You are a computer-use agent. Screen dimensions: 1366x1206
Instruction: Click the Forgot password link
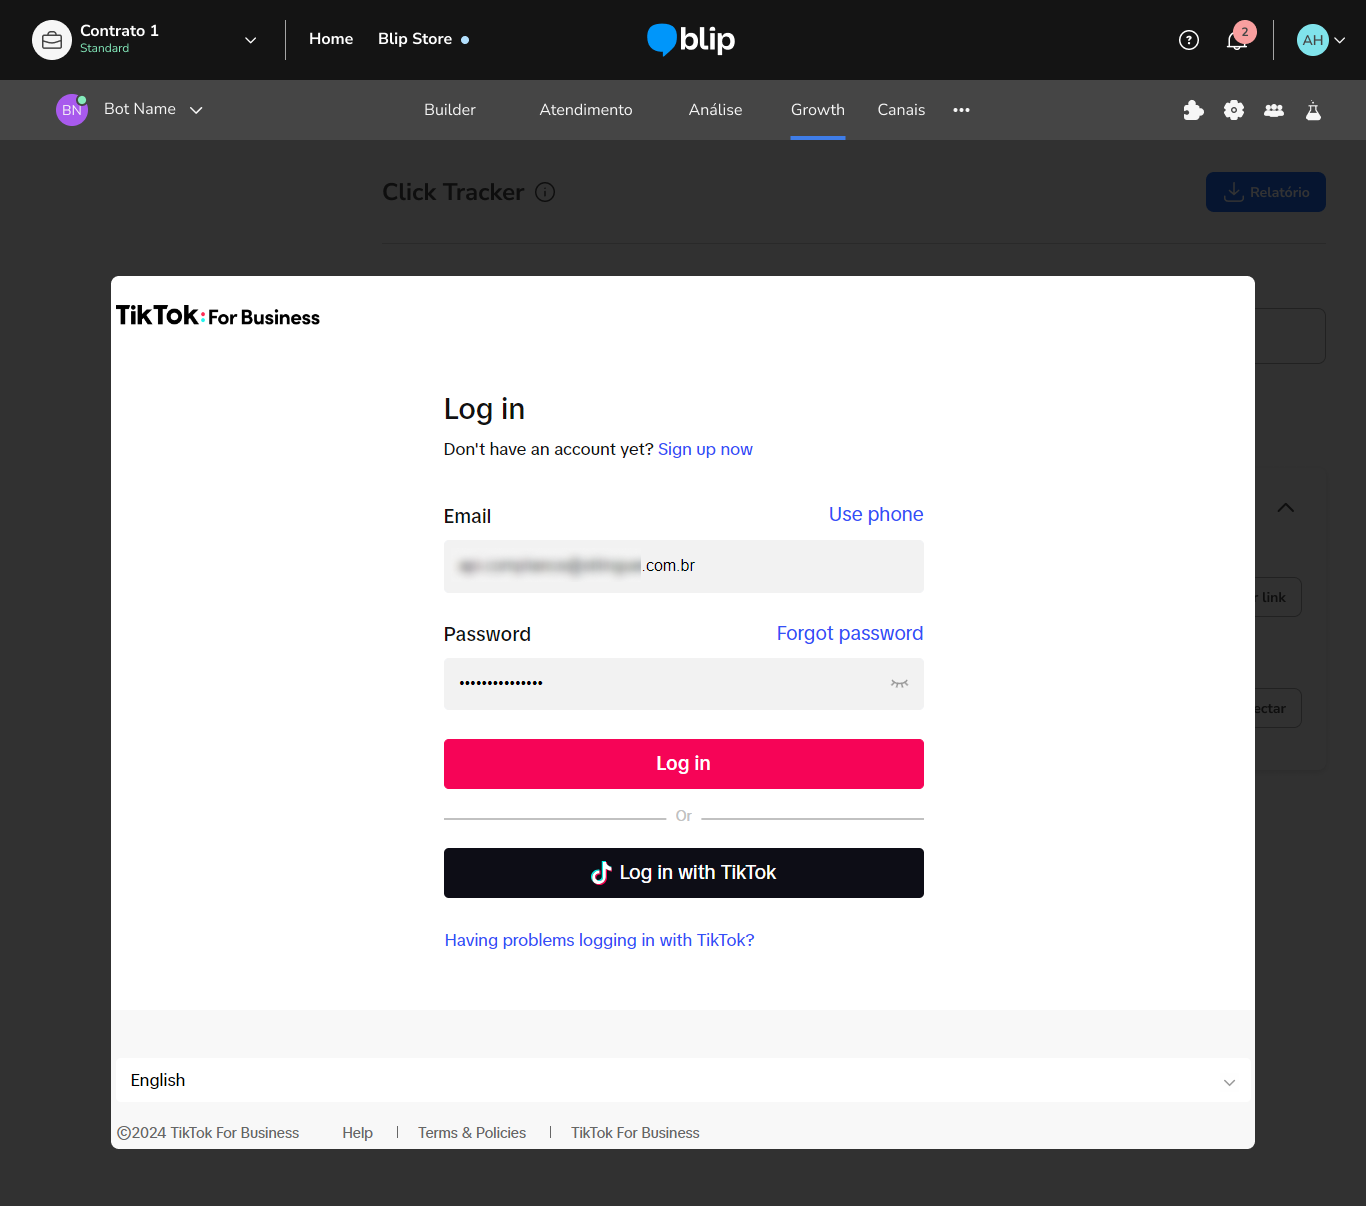[850, 633]
